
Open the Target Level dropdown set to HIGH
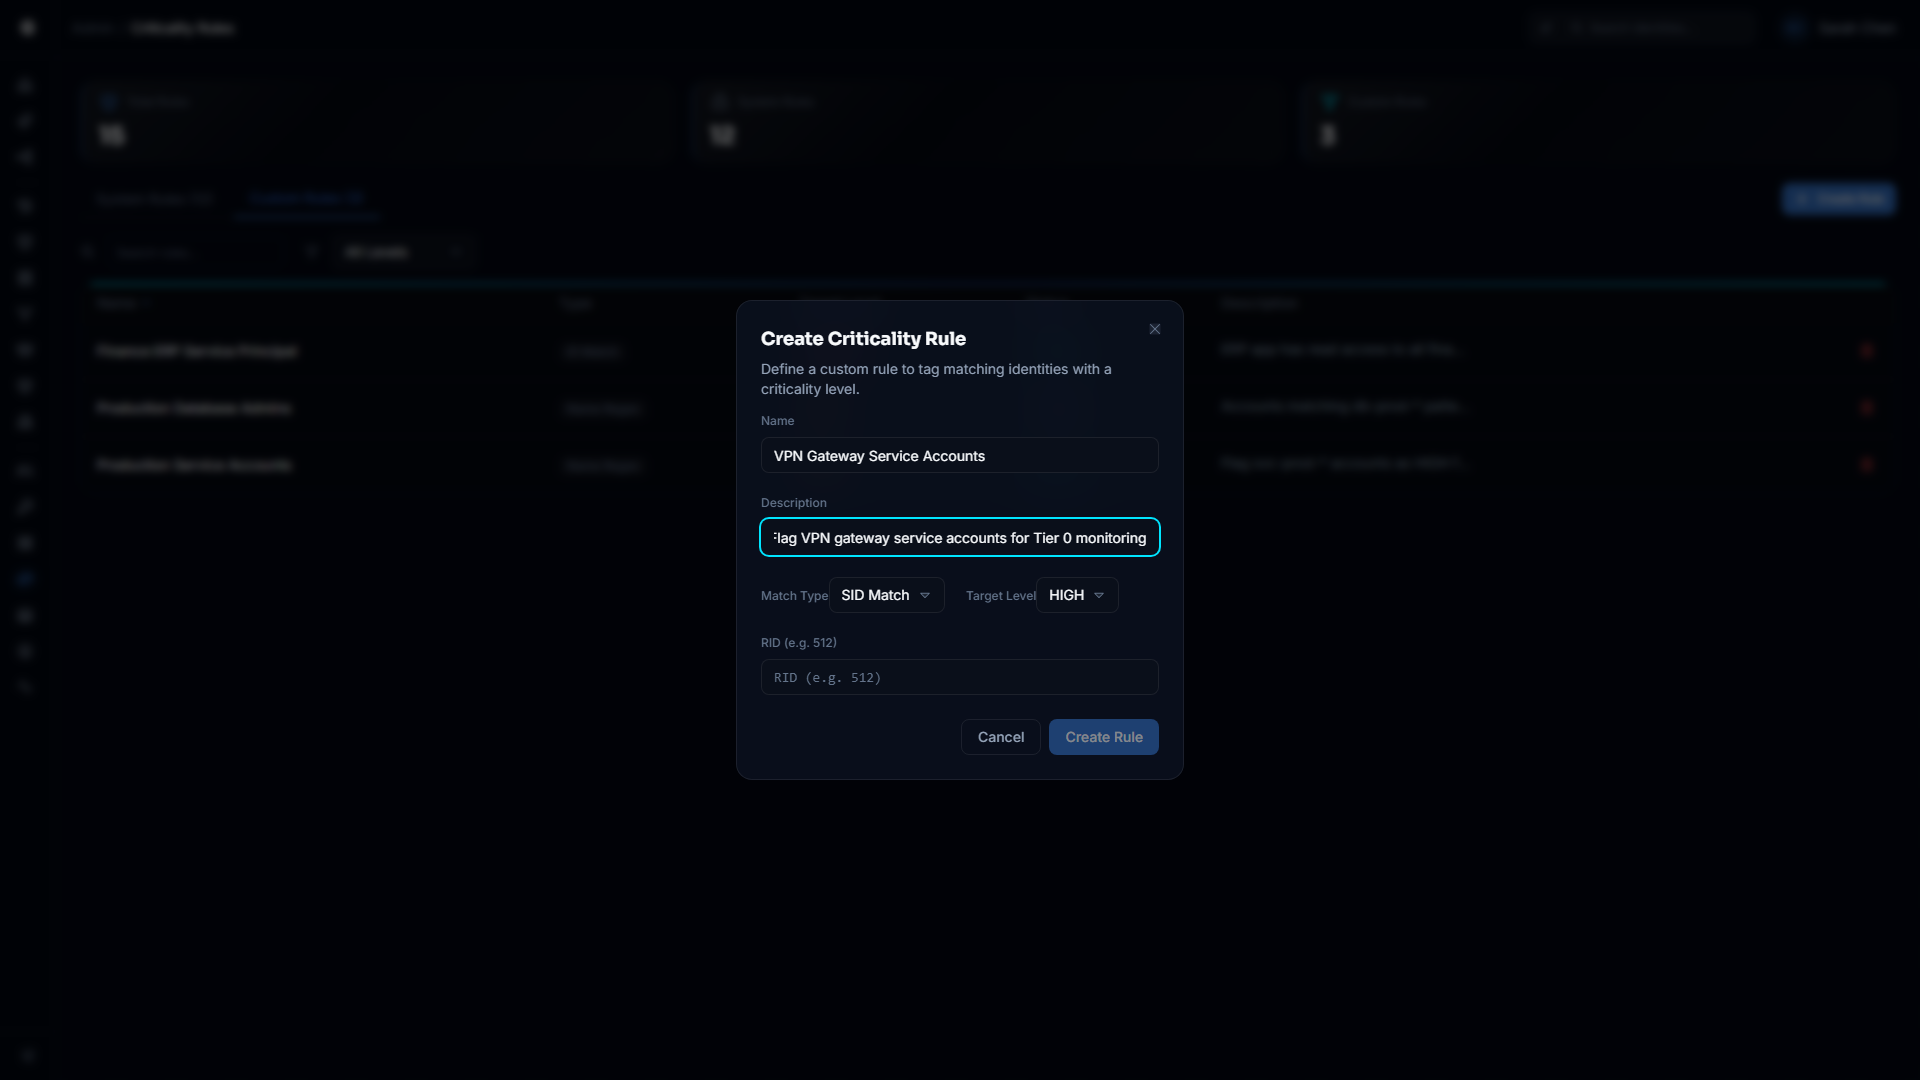tap(1077, 595)
